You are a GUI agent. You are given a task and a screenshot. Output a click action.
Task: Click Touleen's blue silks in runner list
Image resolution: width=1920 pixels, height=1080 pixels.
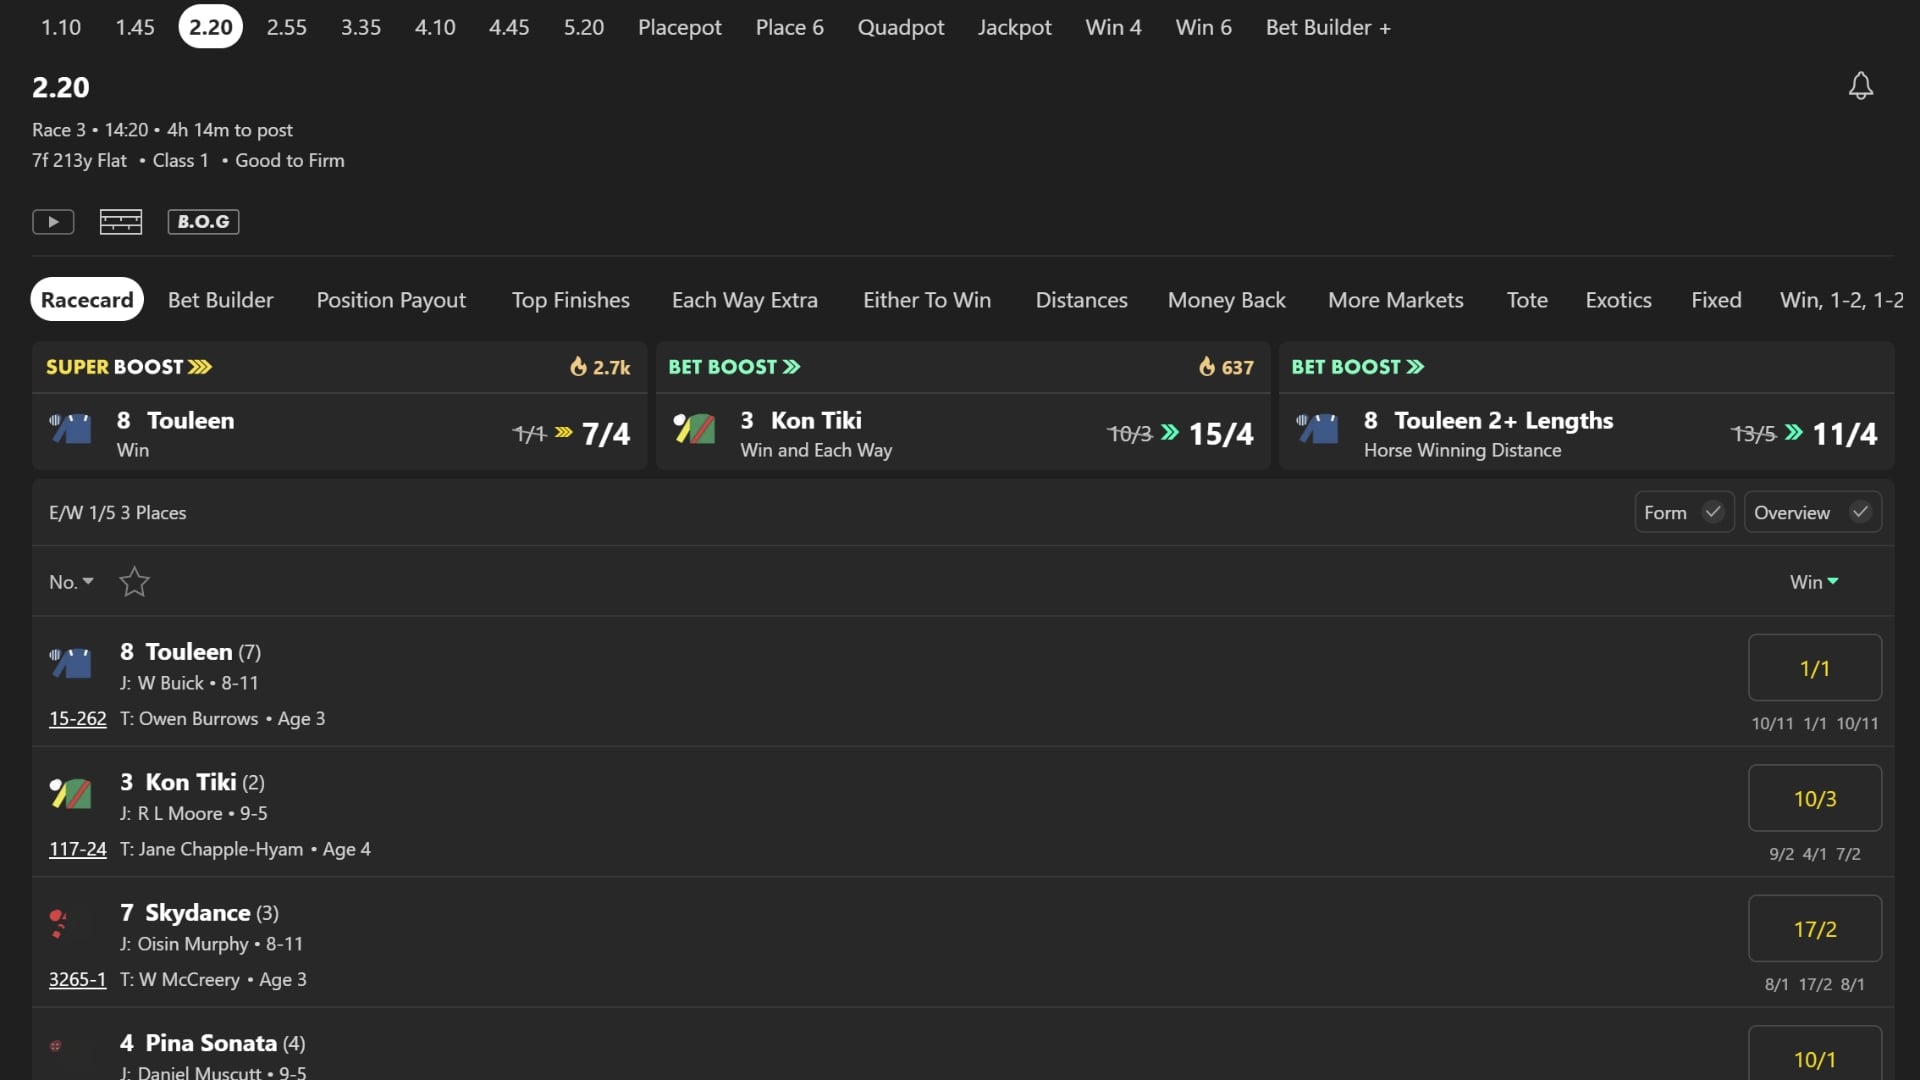(x=71, y=662)
